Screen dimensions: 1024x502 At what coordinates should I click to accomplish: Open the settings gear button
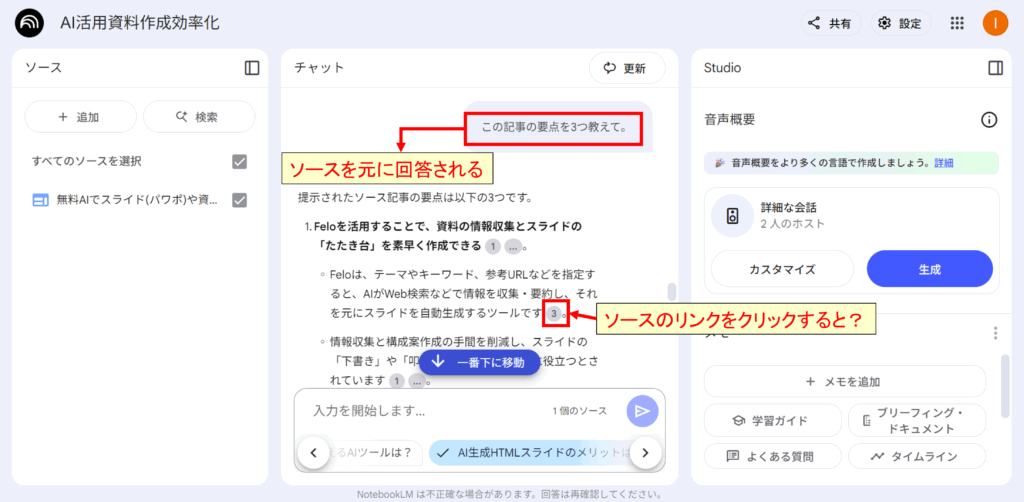point(901,24)
